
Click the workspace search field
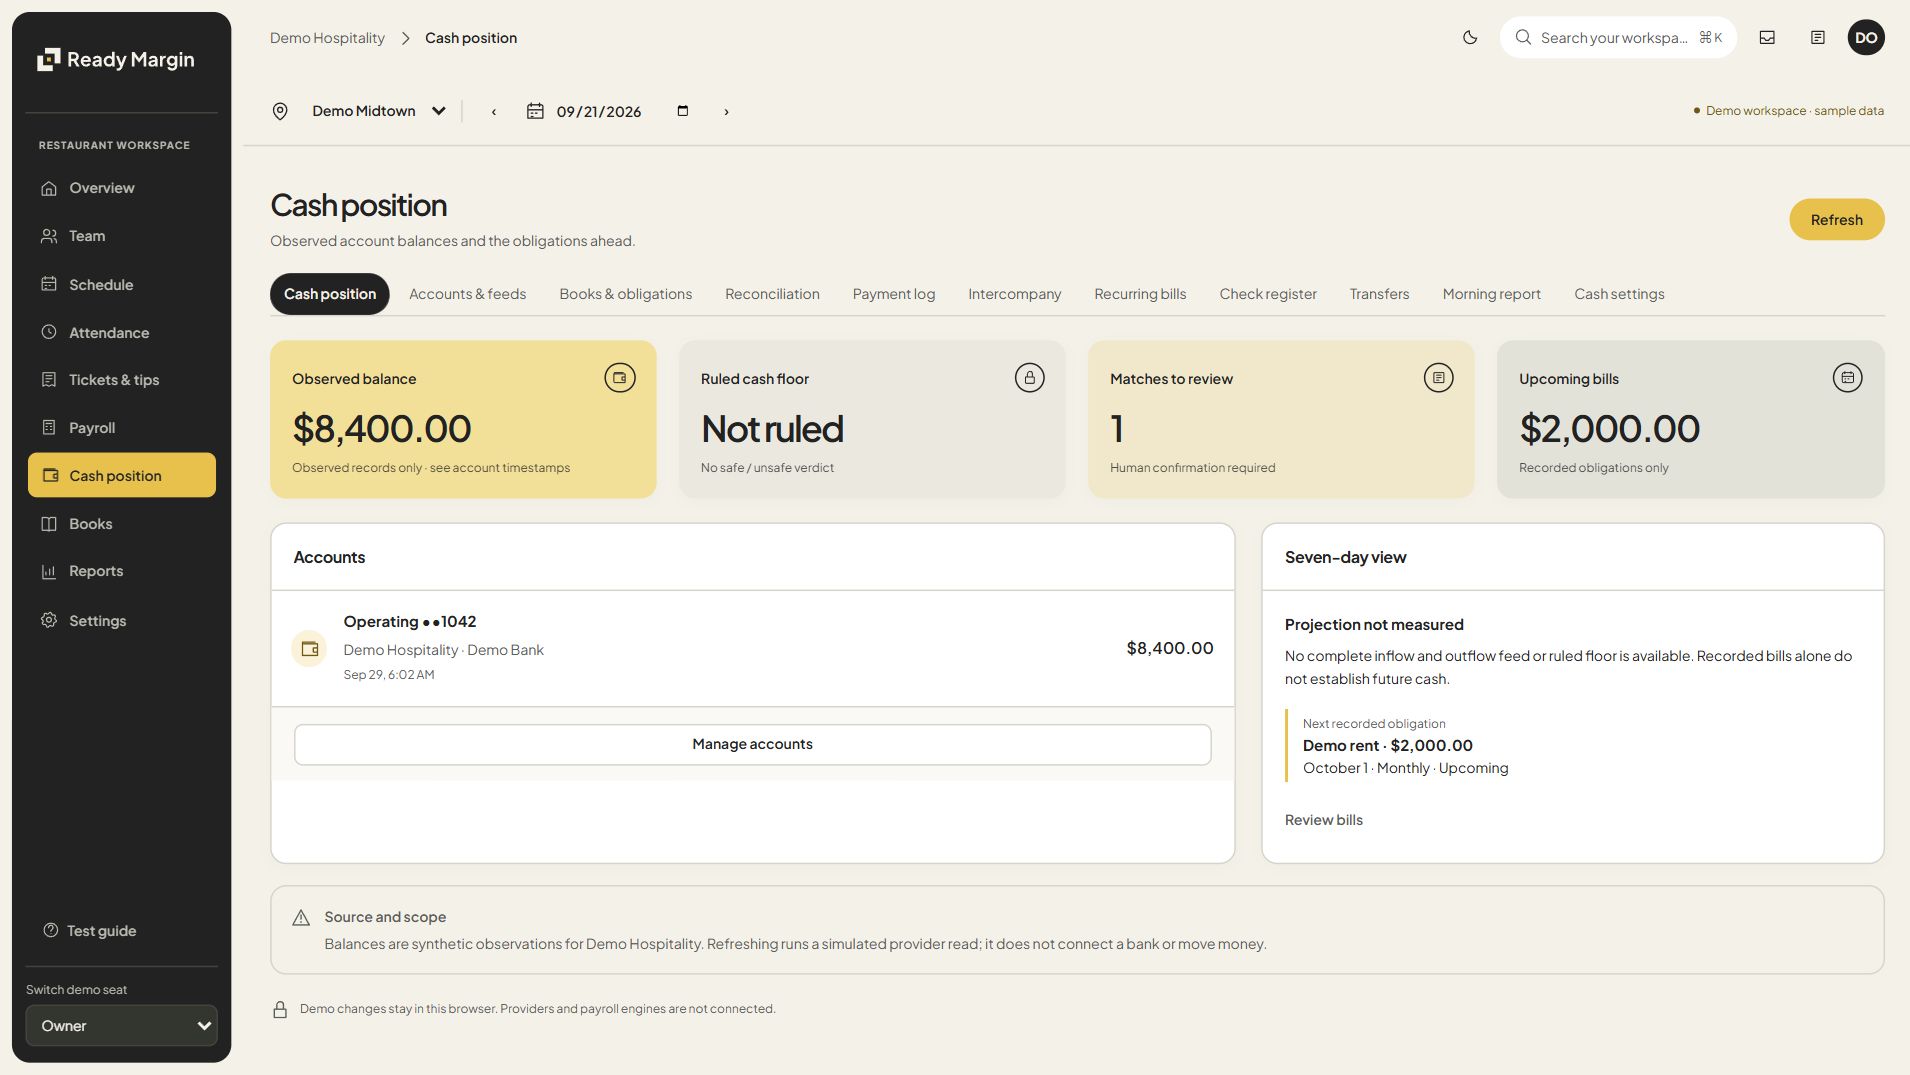[1617, 38]
